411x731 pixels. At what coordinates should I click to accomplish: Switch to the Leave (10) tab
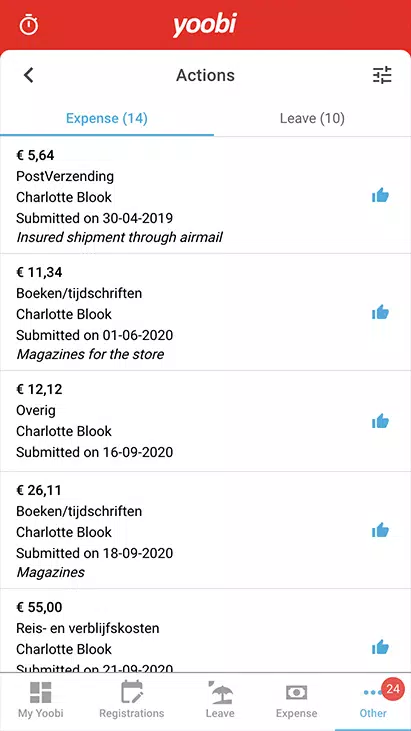(312, 118)
